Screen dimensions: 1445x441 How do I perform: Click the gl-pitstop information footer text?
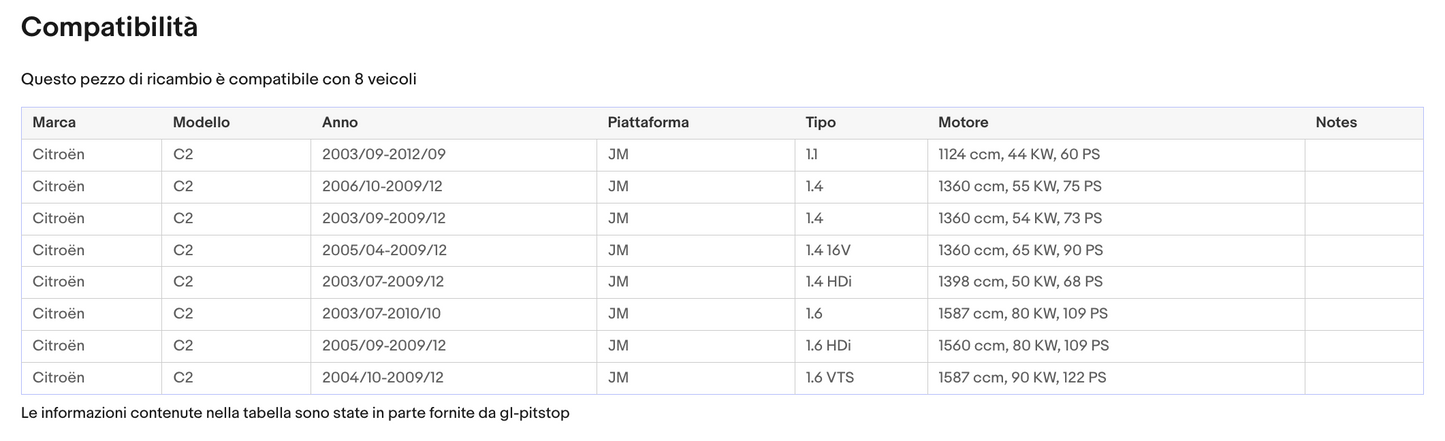(295, 413)
